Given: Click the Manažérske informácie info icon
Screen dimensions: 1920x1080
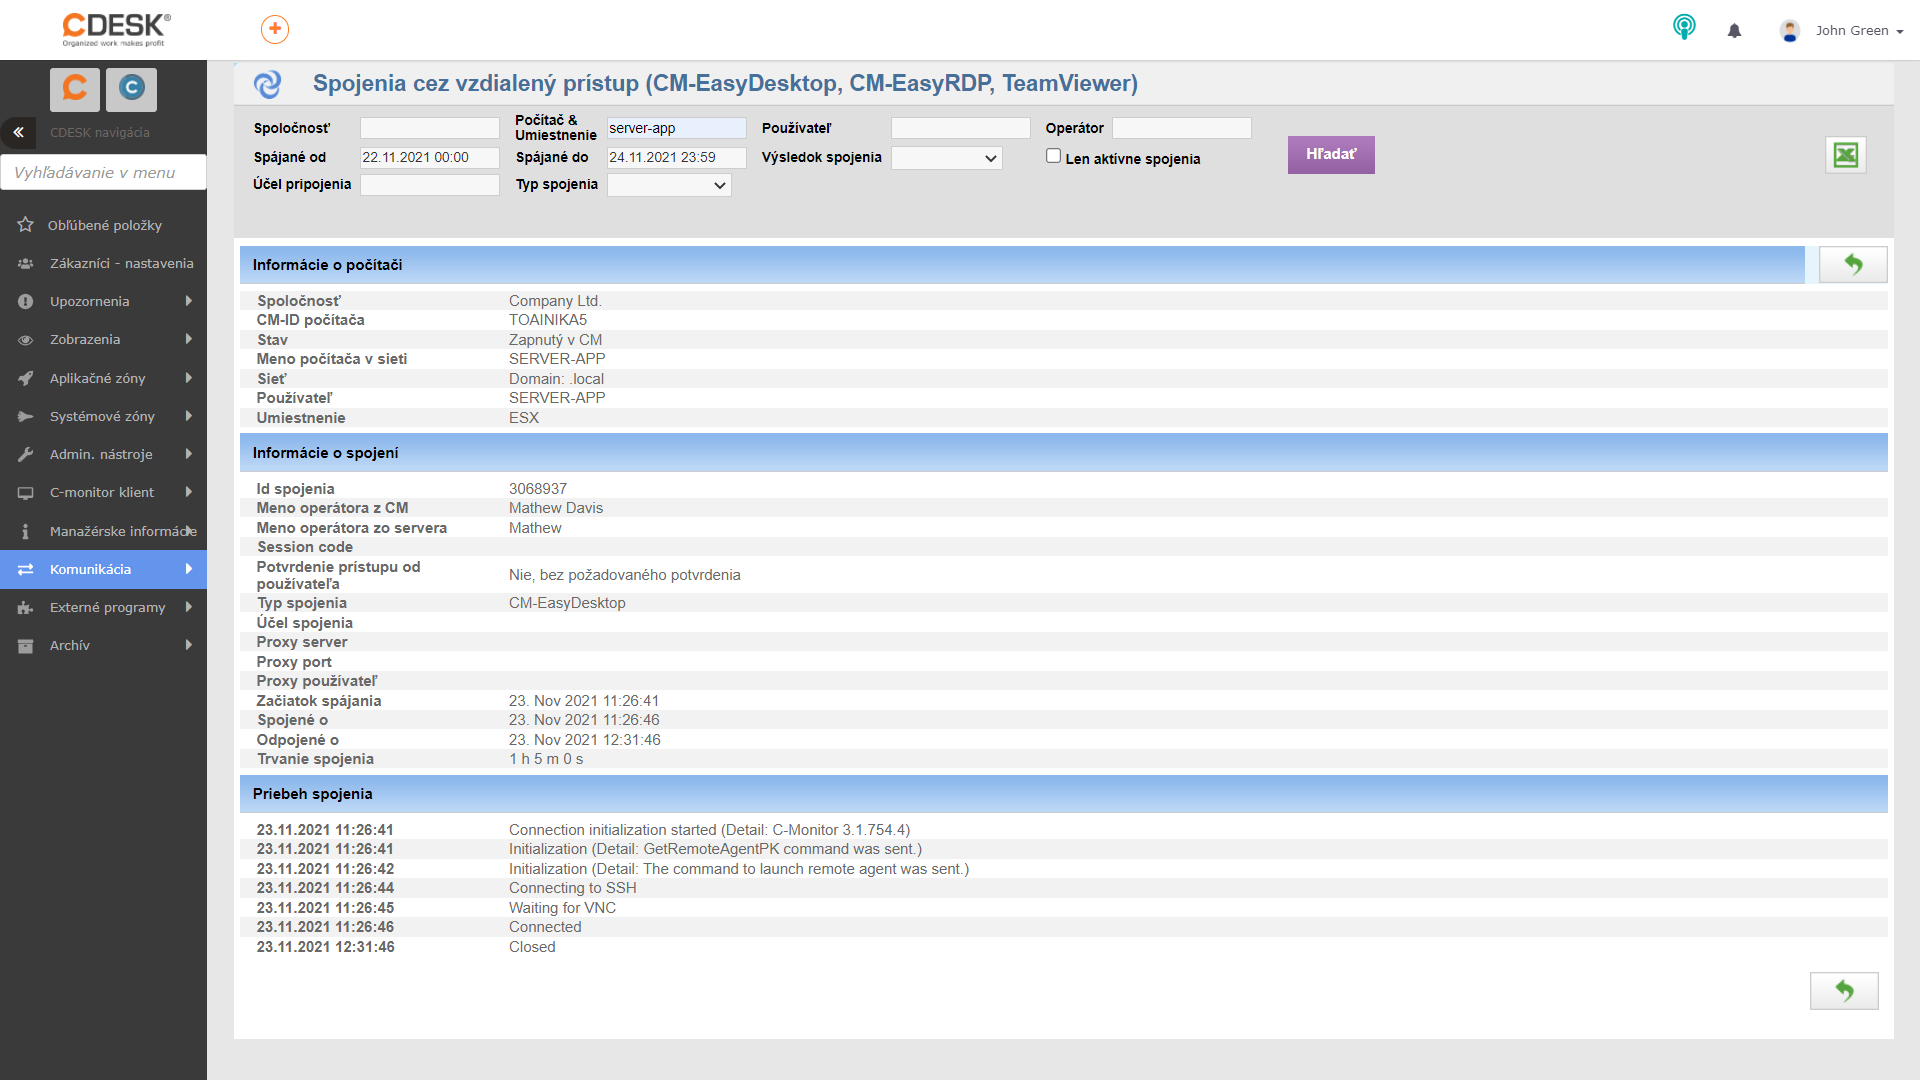Looking at the screenshot, I should coord(25,531).
